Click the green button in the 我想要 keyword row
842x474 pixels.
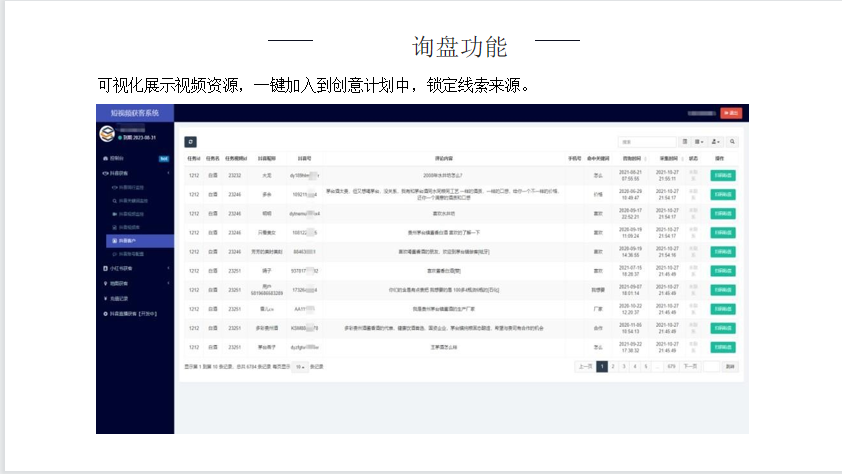pos(723,290)
